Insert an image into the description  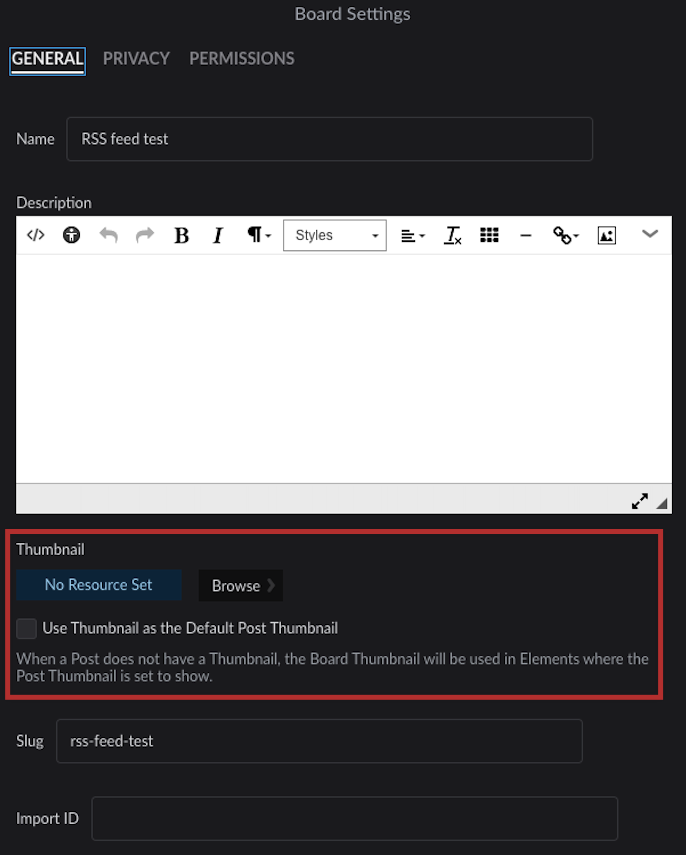pyautogui.click(x=607, y=236)
